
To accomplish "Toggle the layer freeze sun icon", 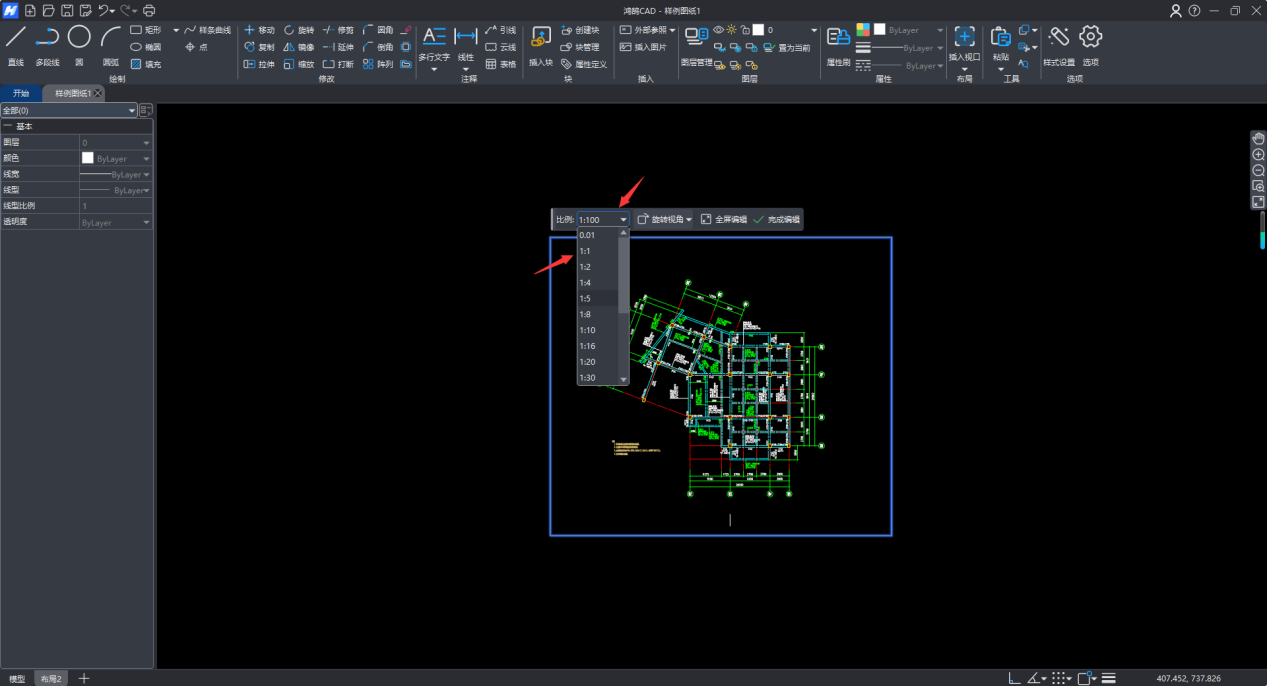I will [732, 30].
